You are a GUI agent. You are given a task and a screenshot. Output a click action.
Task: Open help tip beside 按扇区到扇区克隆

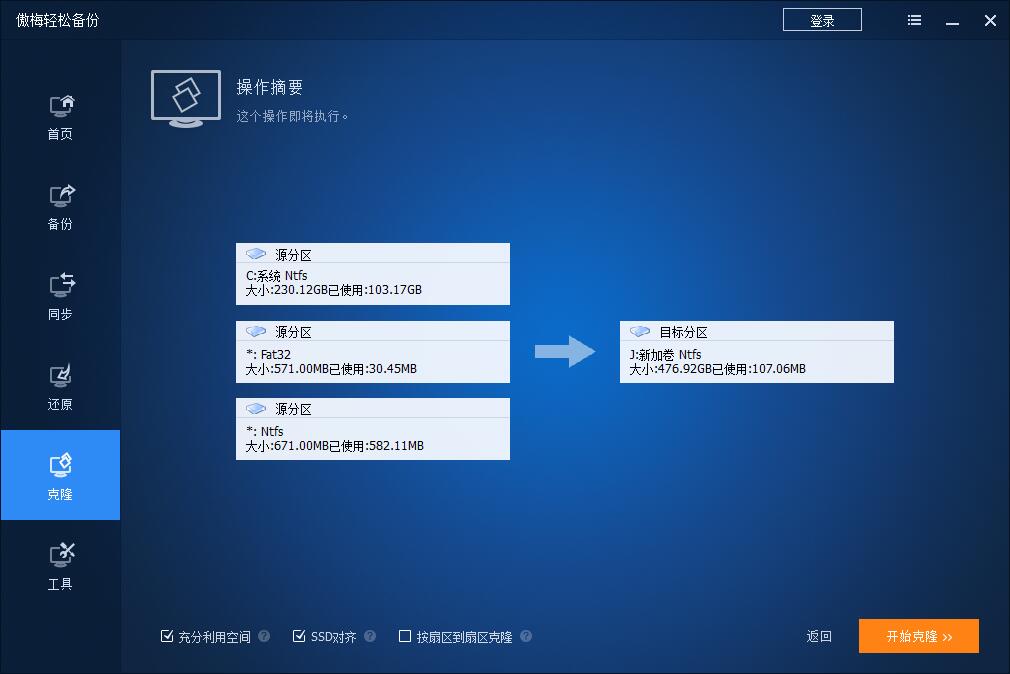(527, 636)
